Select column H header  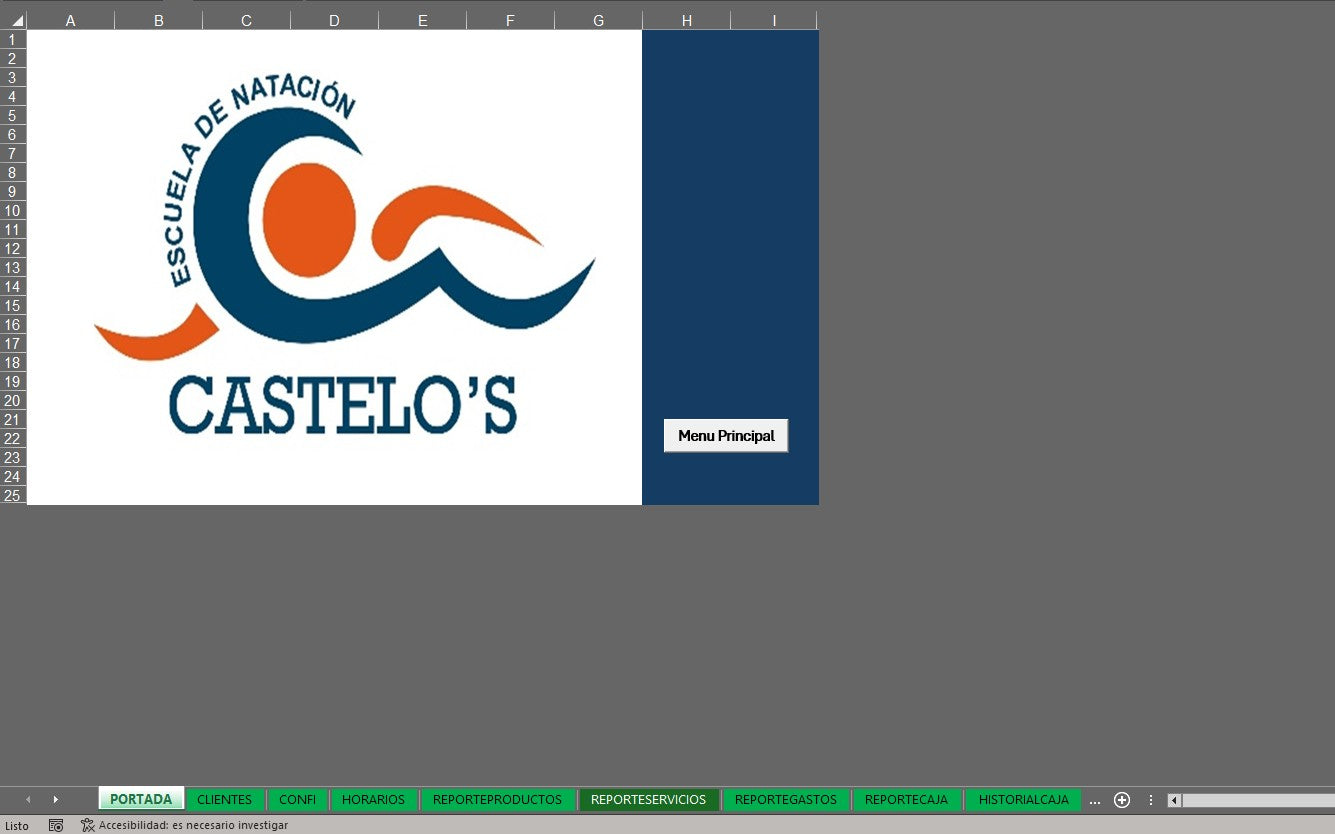(x=686, y=20)
